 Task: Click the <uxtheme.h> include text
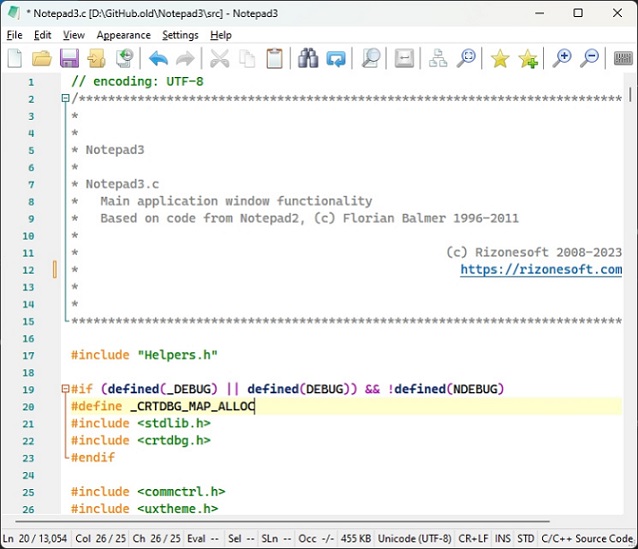[x=178, y=508]
